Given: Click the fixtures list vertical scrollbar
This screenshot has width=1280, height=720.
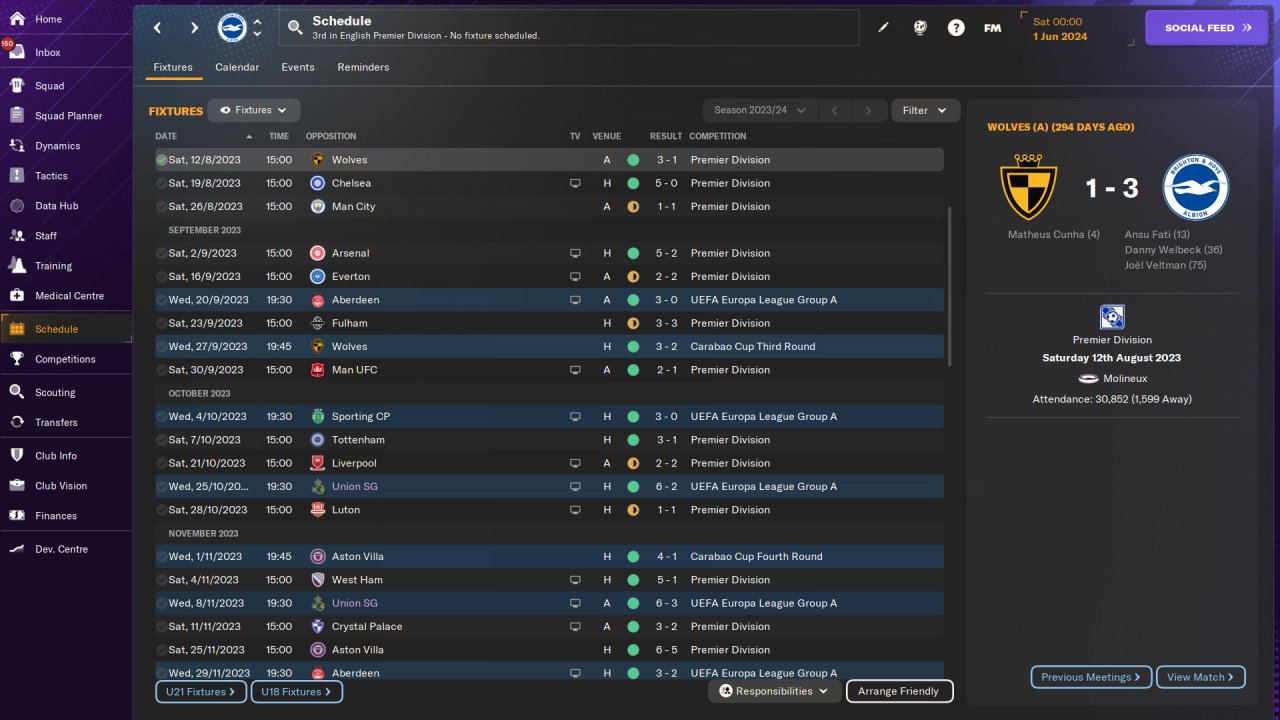Looking at the screenshot, I should click(949, 287).
